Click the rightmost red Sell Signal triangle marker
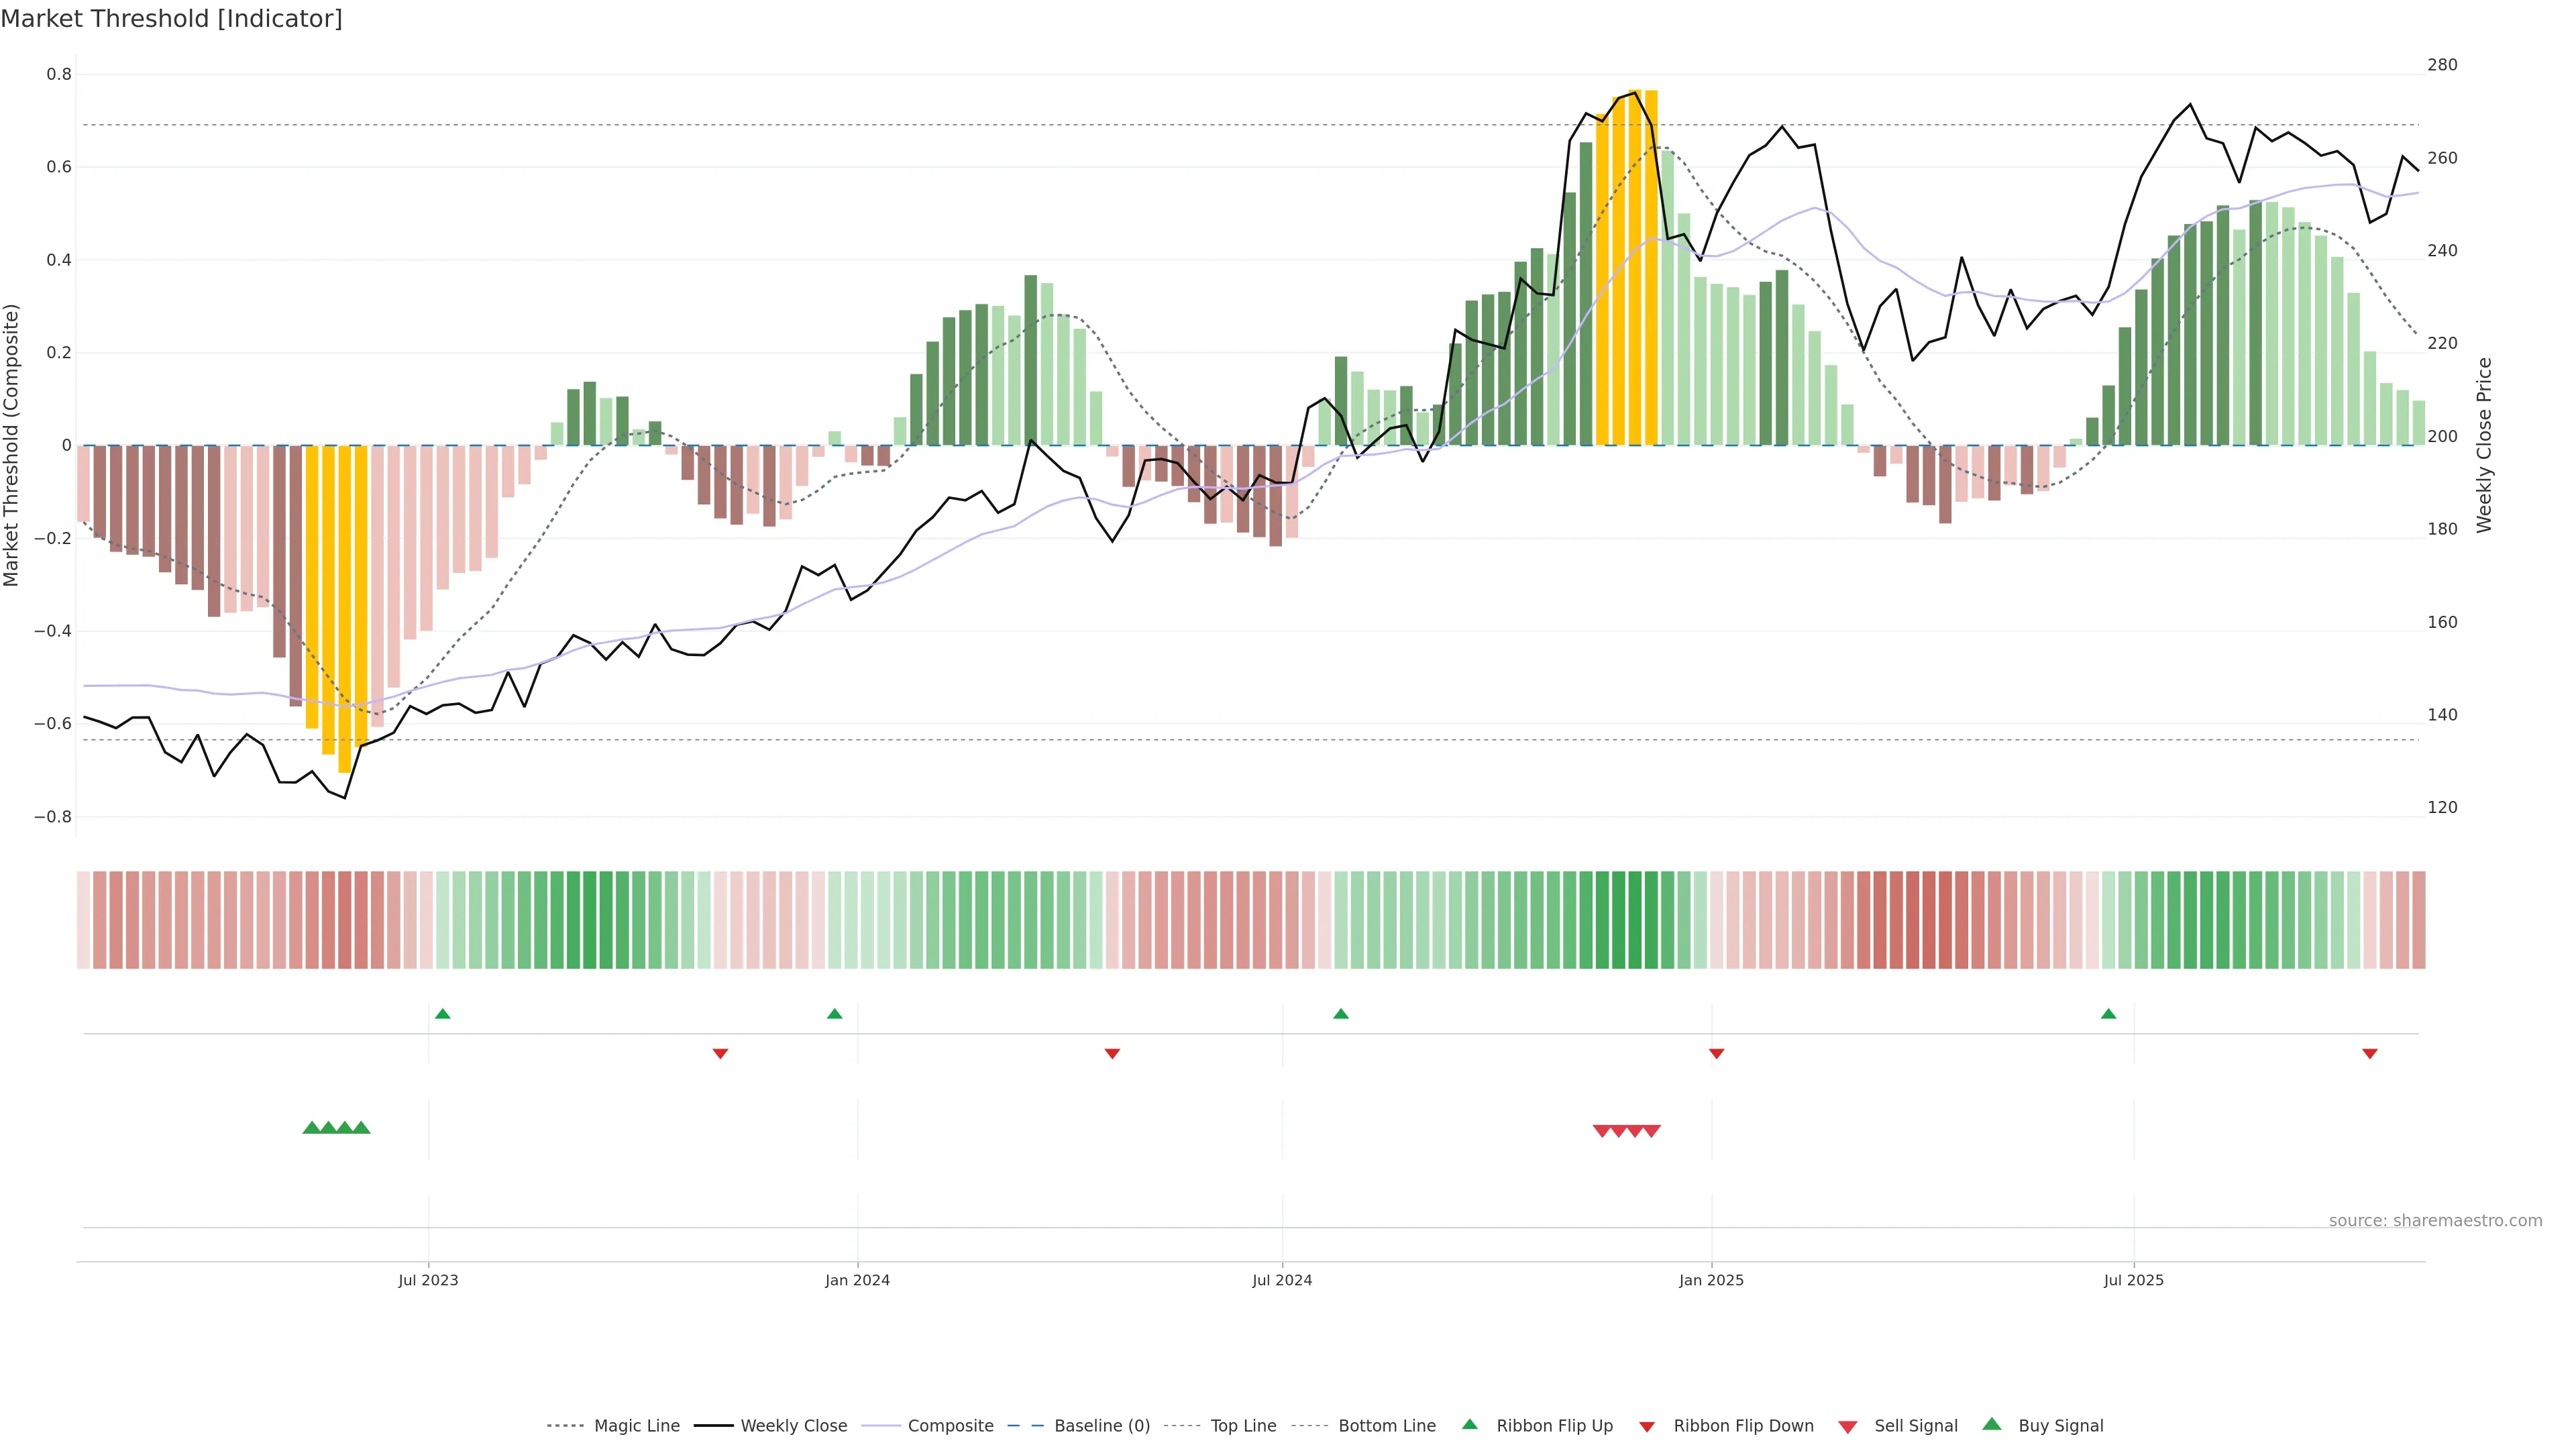Viewport: 2576px width, 1449px height. [1651, 1131]
